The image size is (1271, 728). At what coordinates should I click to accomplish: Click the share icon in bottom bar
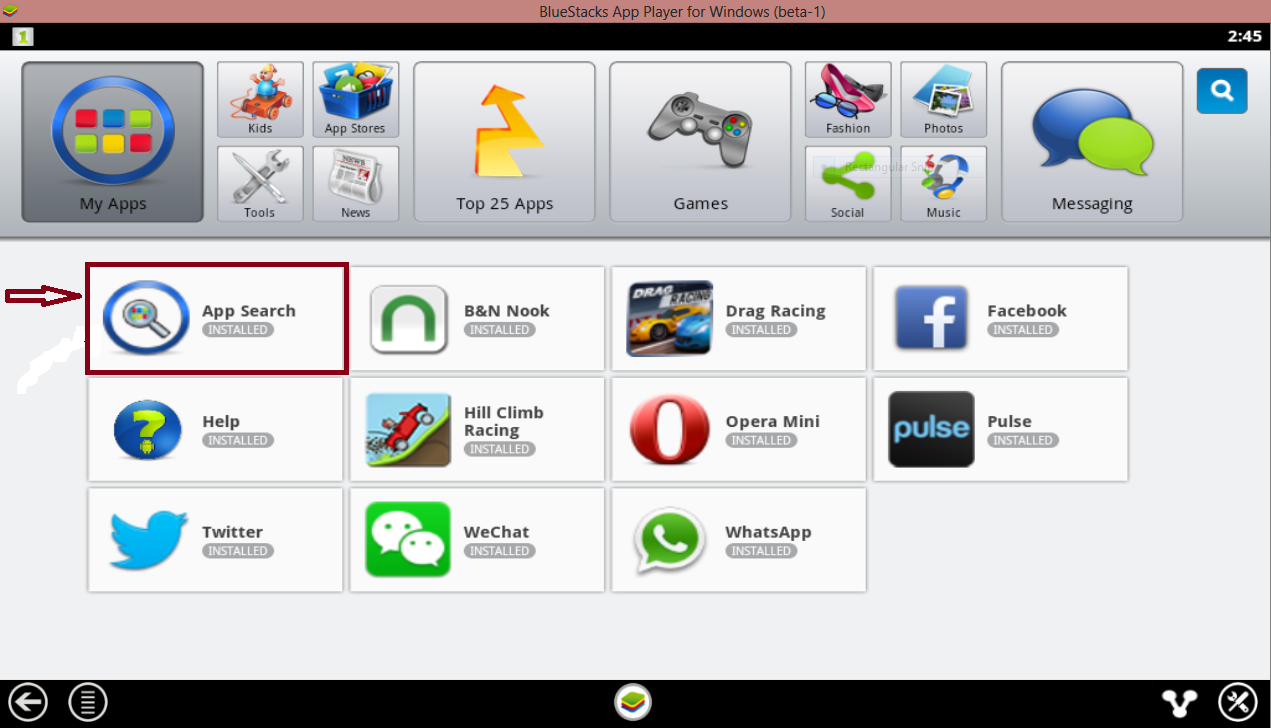[1180, 703]
